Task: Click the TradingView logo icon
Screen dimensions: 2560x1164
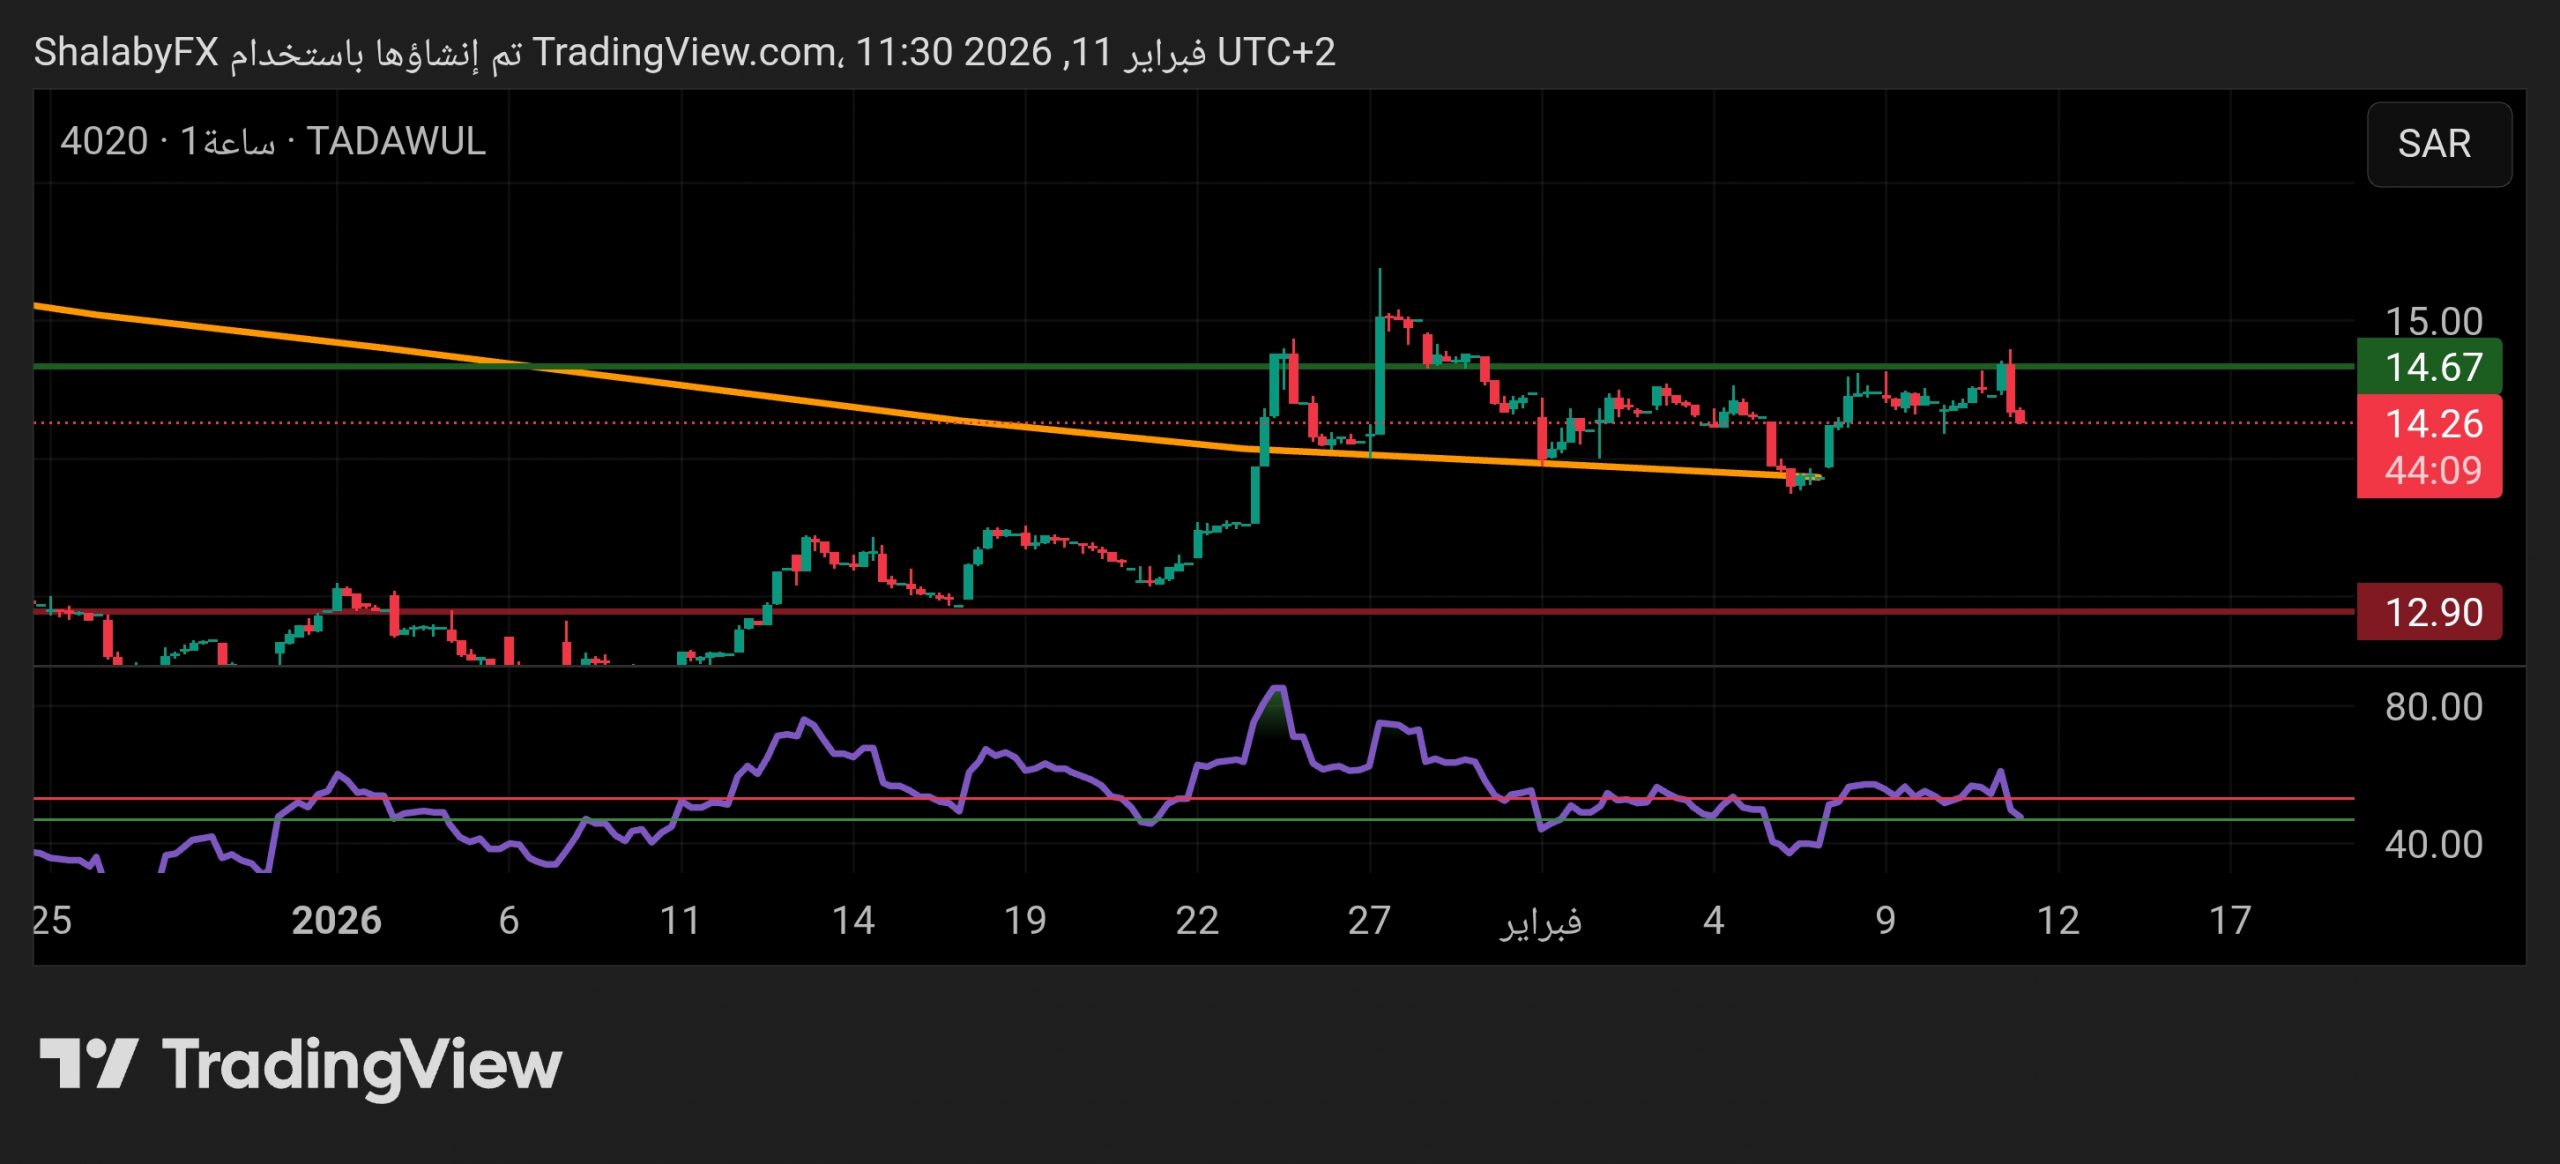Action: click(x=88, y=1064)
